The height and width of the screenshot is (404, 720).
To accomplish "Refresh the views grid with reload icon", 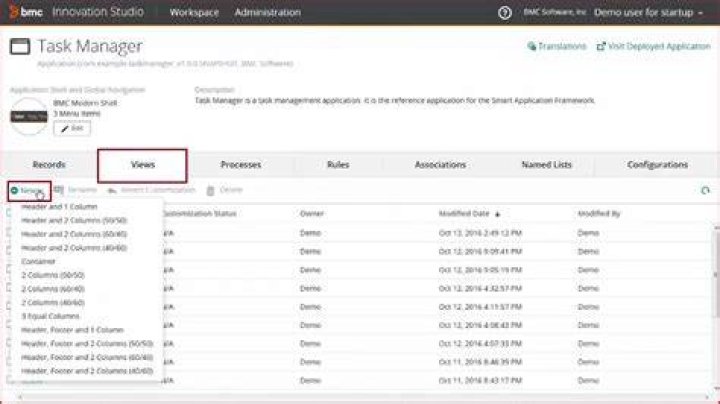I will pyautogui.click(x=705, y=190).
